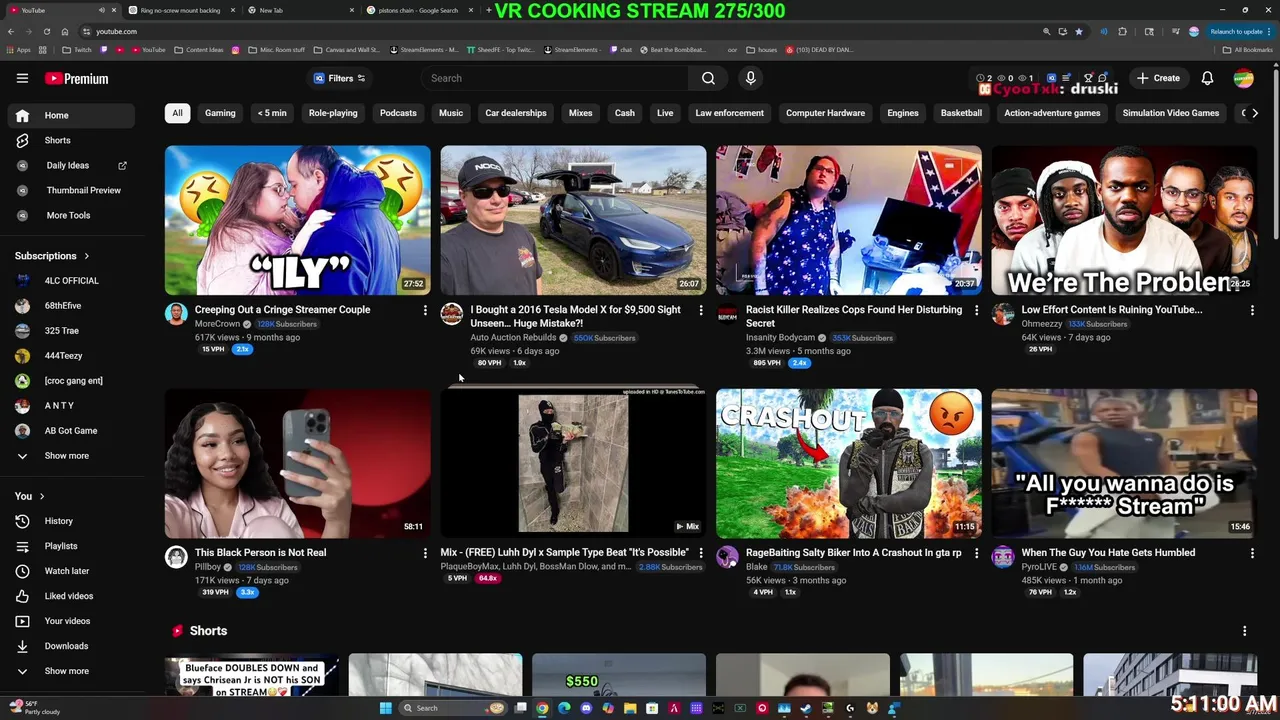The width and height of the screenshot is (1280, 720).
Task: Open Insanity Bodycam channel link
Action: (780, 338)
